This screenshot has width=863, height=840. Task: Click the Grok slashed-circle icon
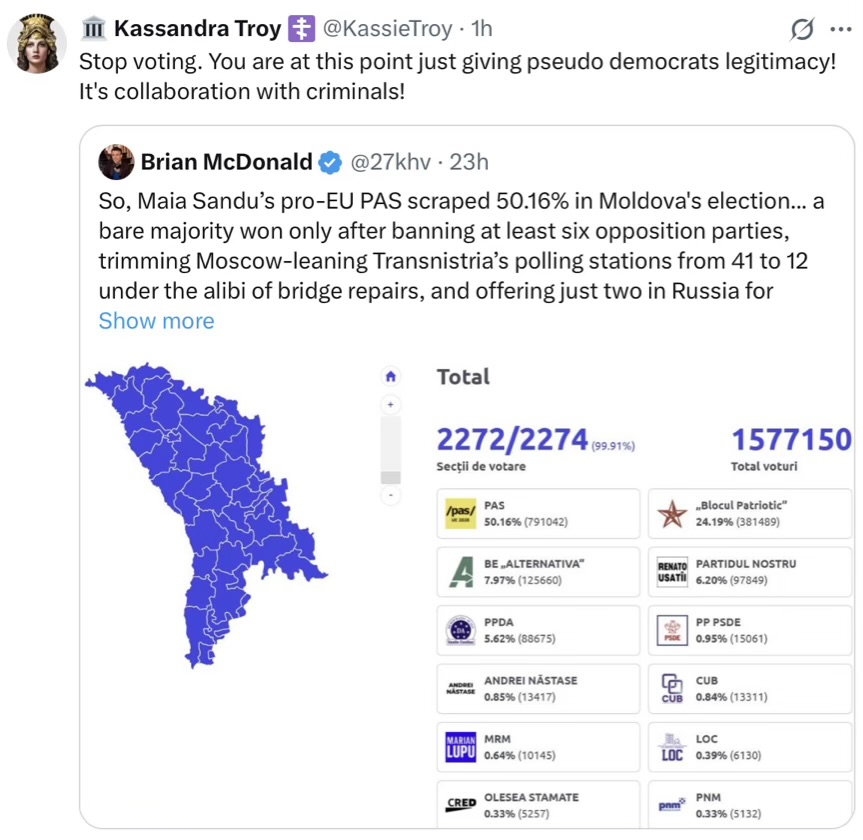coord(802,30)
